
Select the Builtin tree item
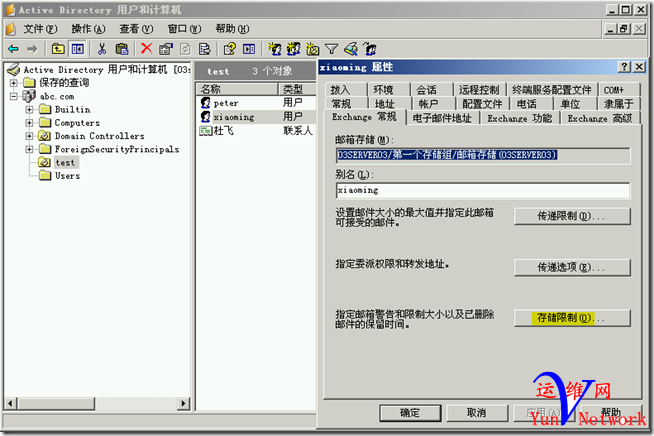tap(73, 110)
